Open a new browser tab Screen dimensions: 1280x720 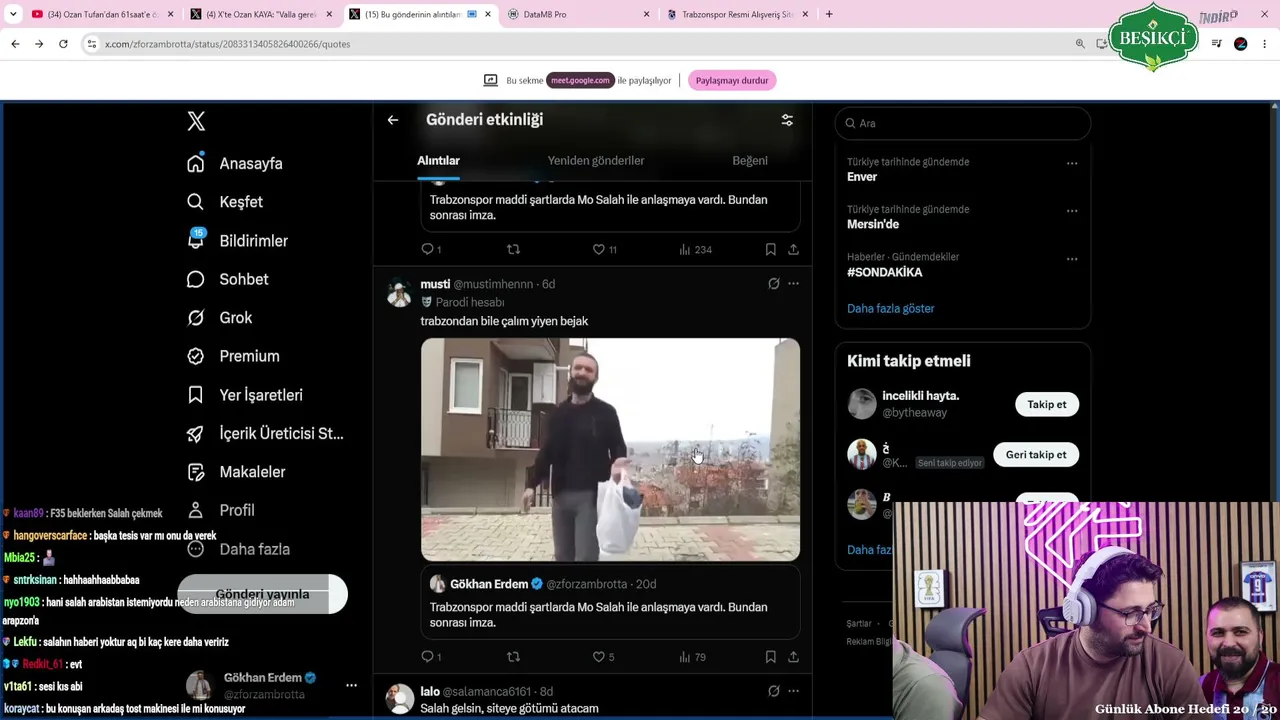(829, 14)
